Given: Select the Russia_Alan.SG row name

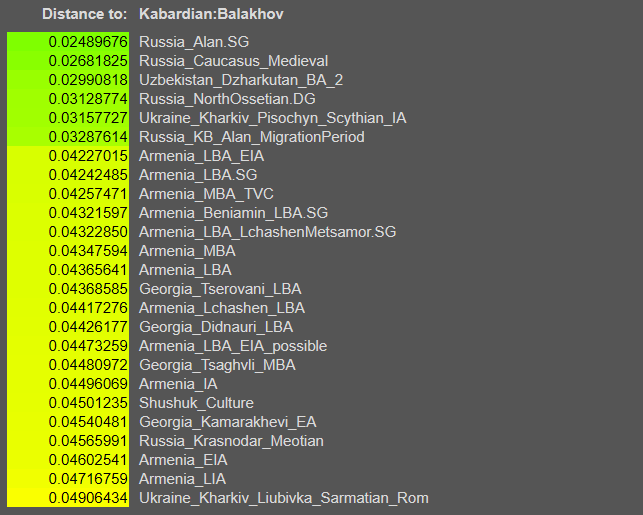Looking at the screenshot, I should [194, 42].
